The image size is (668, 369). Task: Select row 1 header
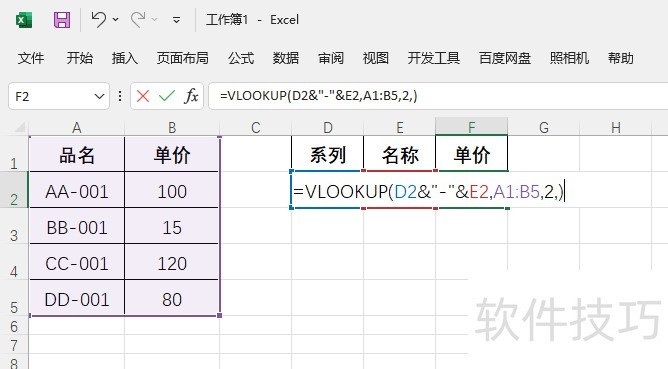click(x=14, y=154)
